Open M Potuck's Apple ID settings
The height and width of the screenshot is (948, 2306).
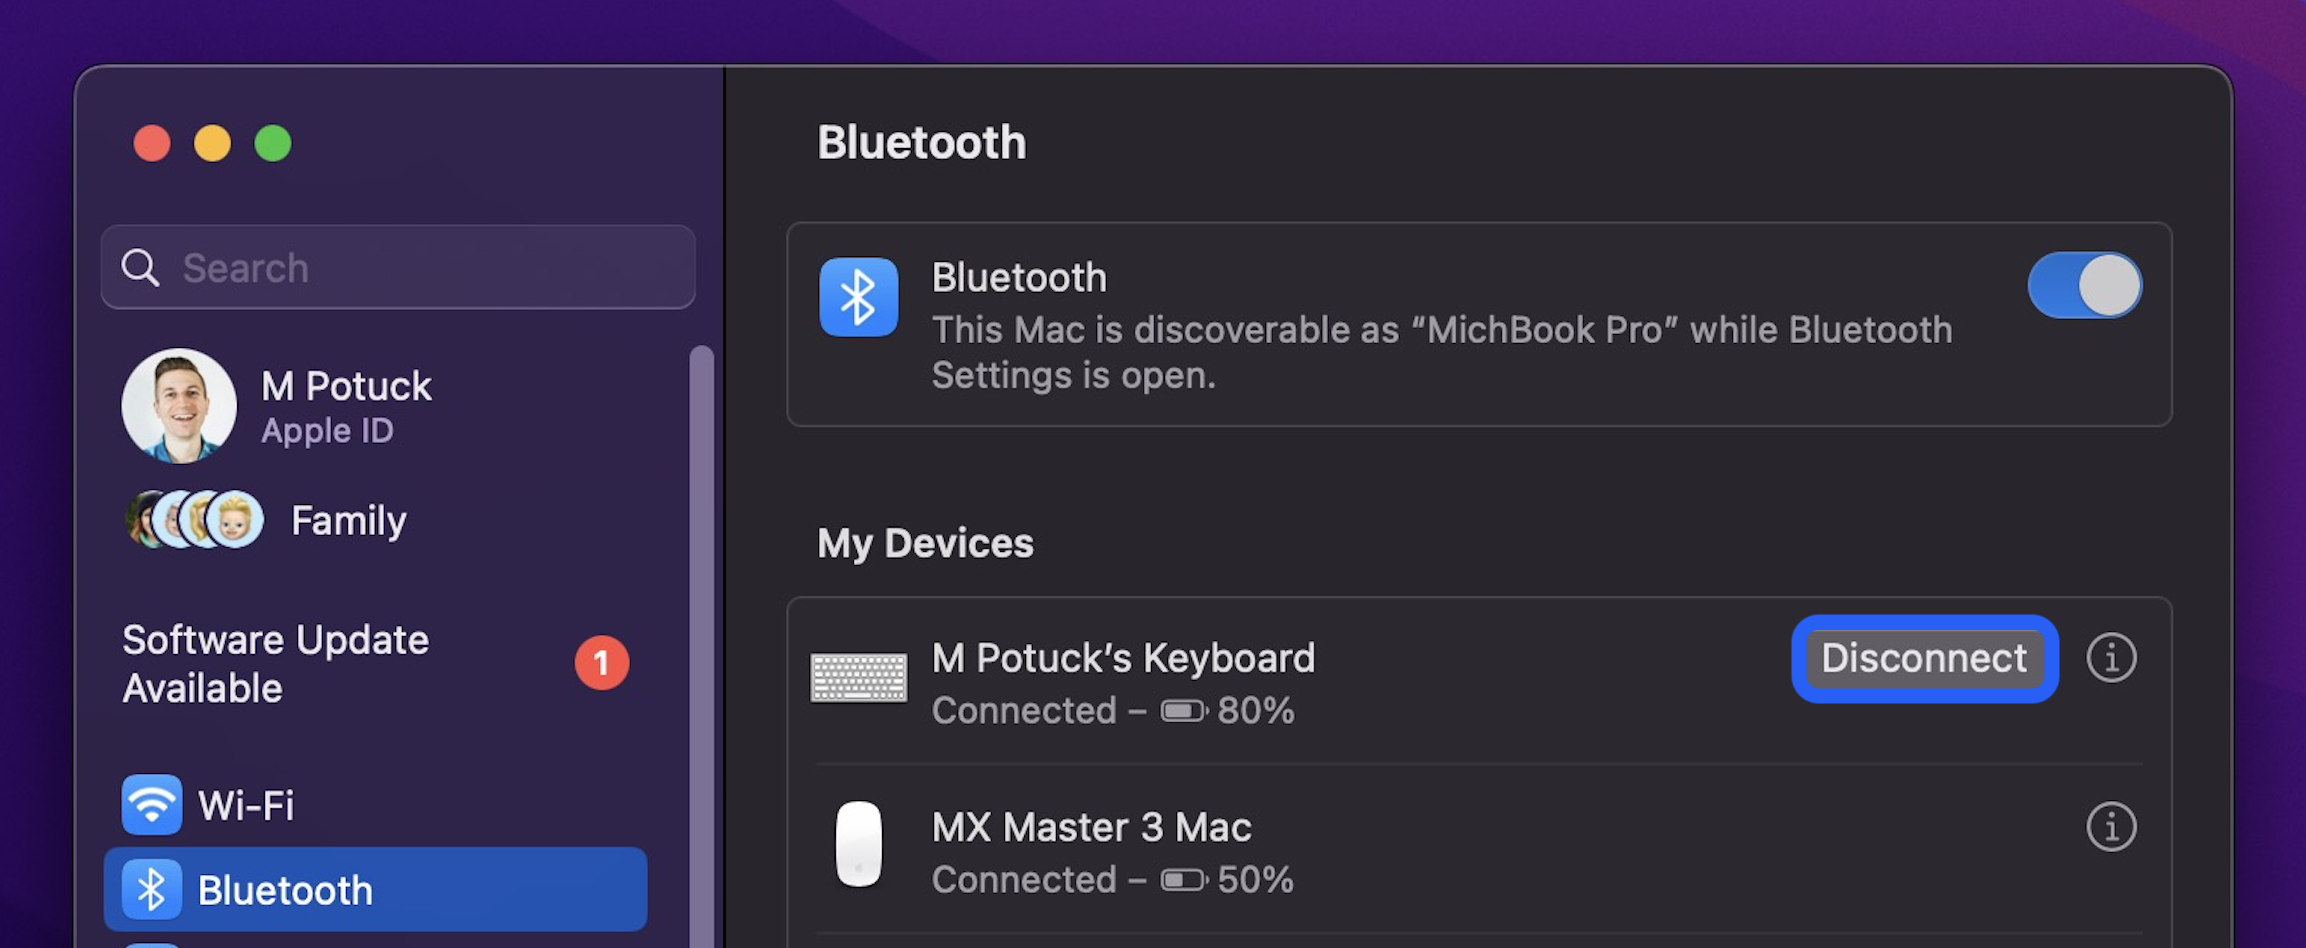pos(347,405)
